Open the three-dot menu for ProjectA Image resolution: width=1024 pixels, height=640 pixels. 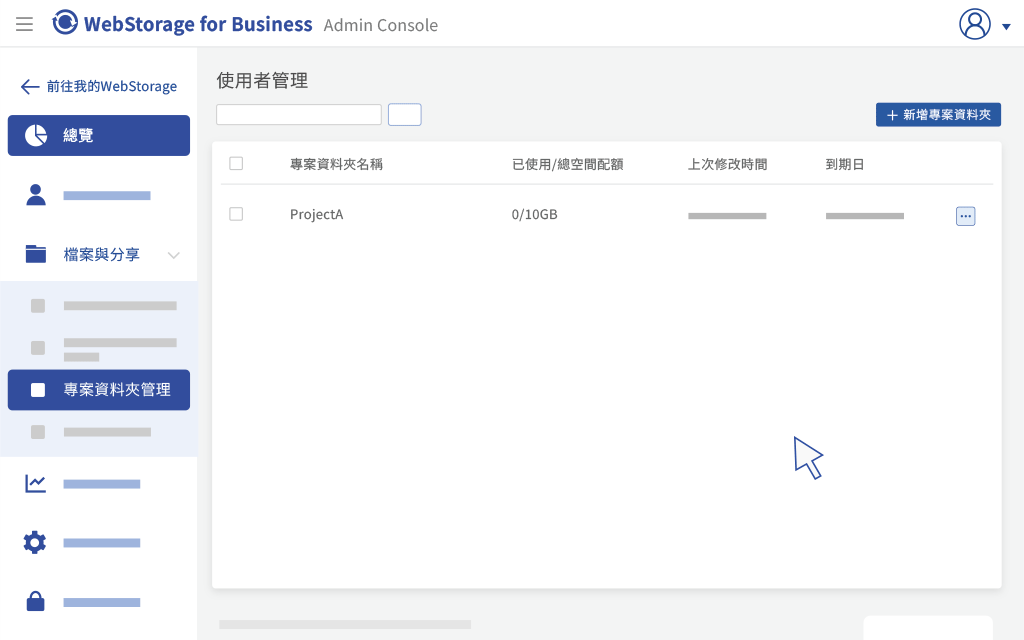965,216
